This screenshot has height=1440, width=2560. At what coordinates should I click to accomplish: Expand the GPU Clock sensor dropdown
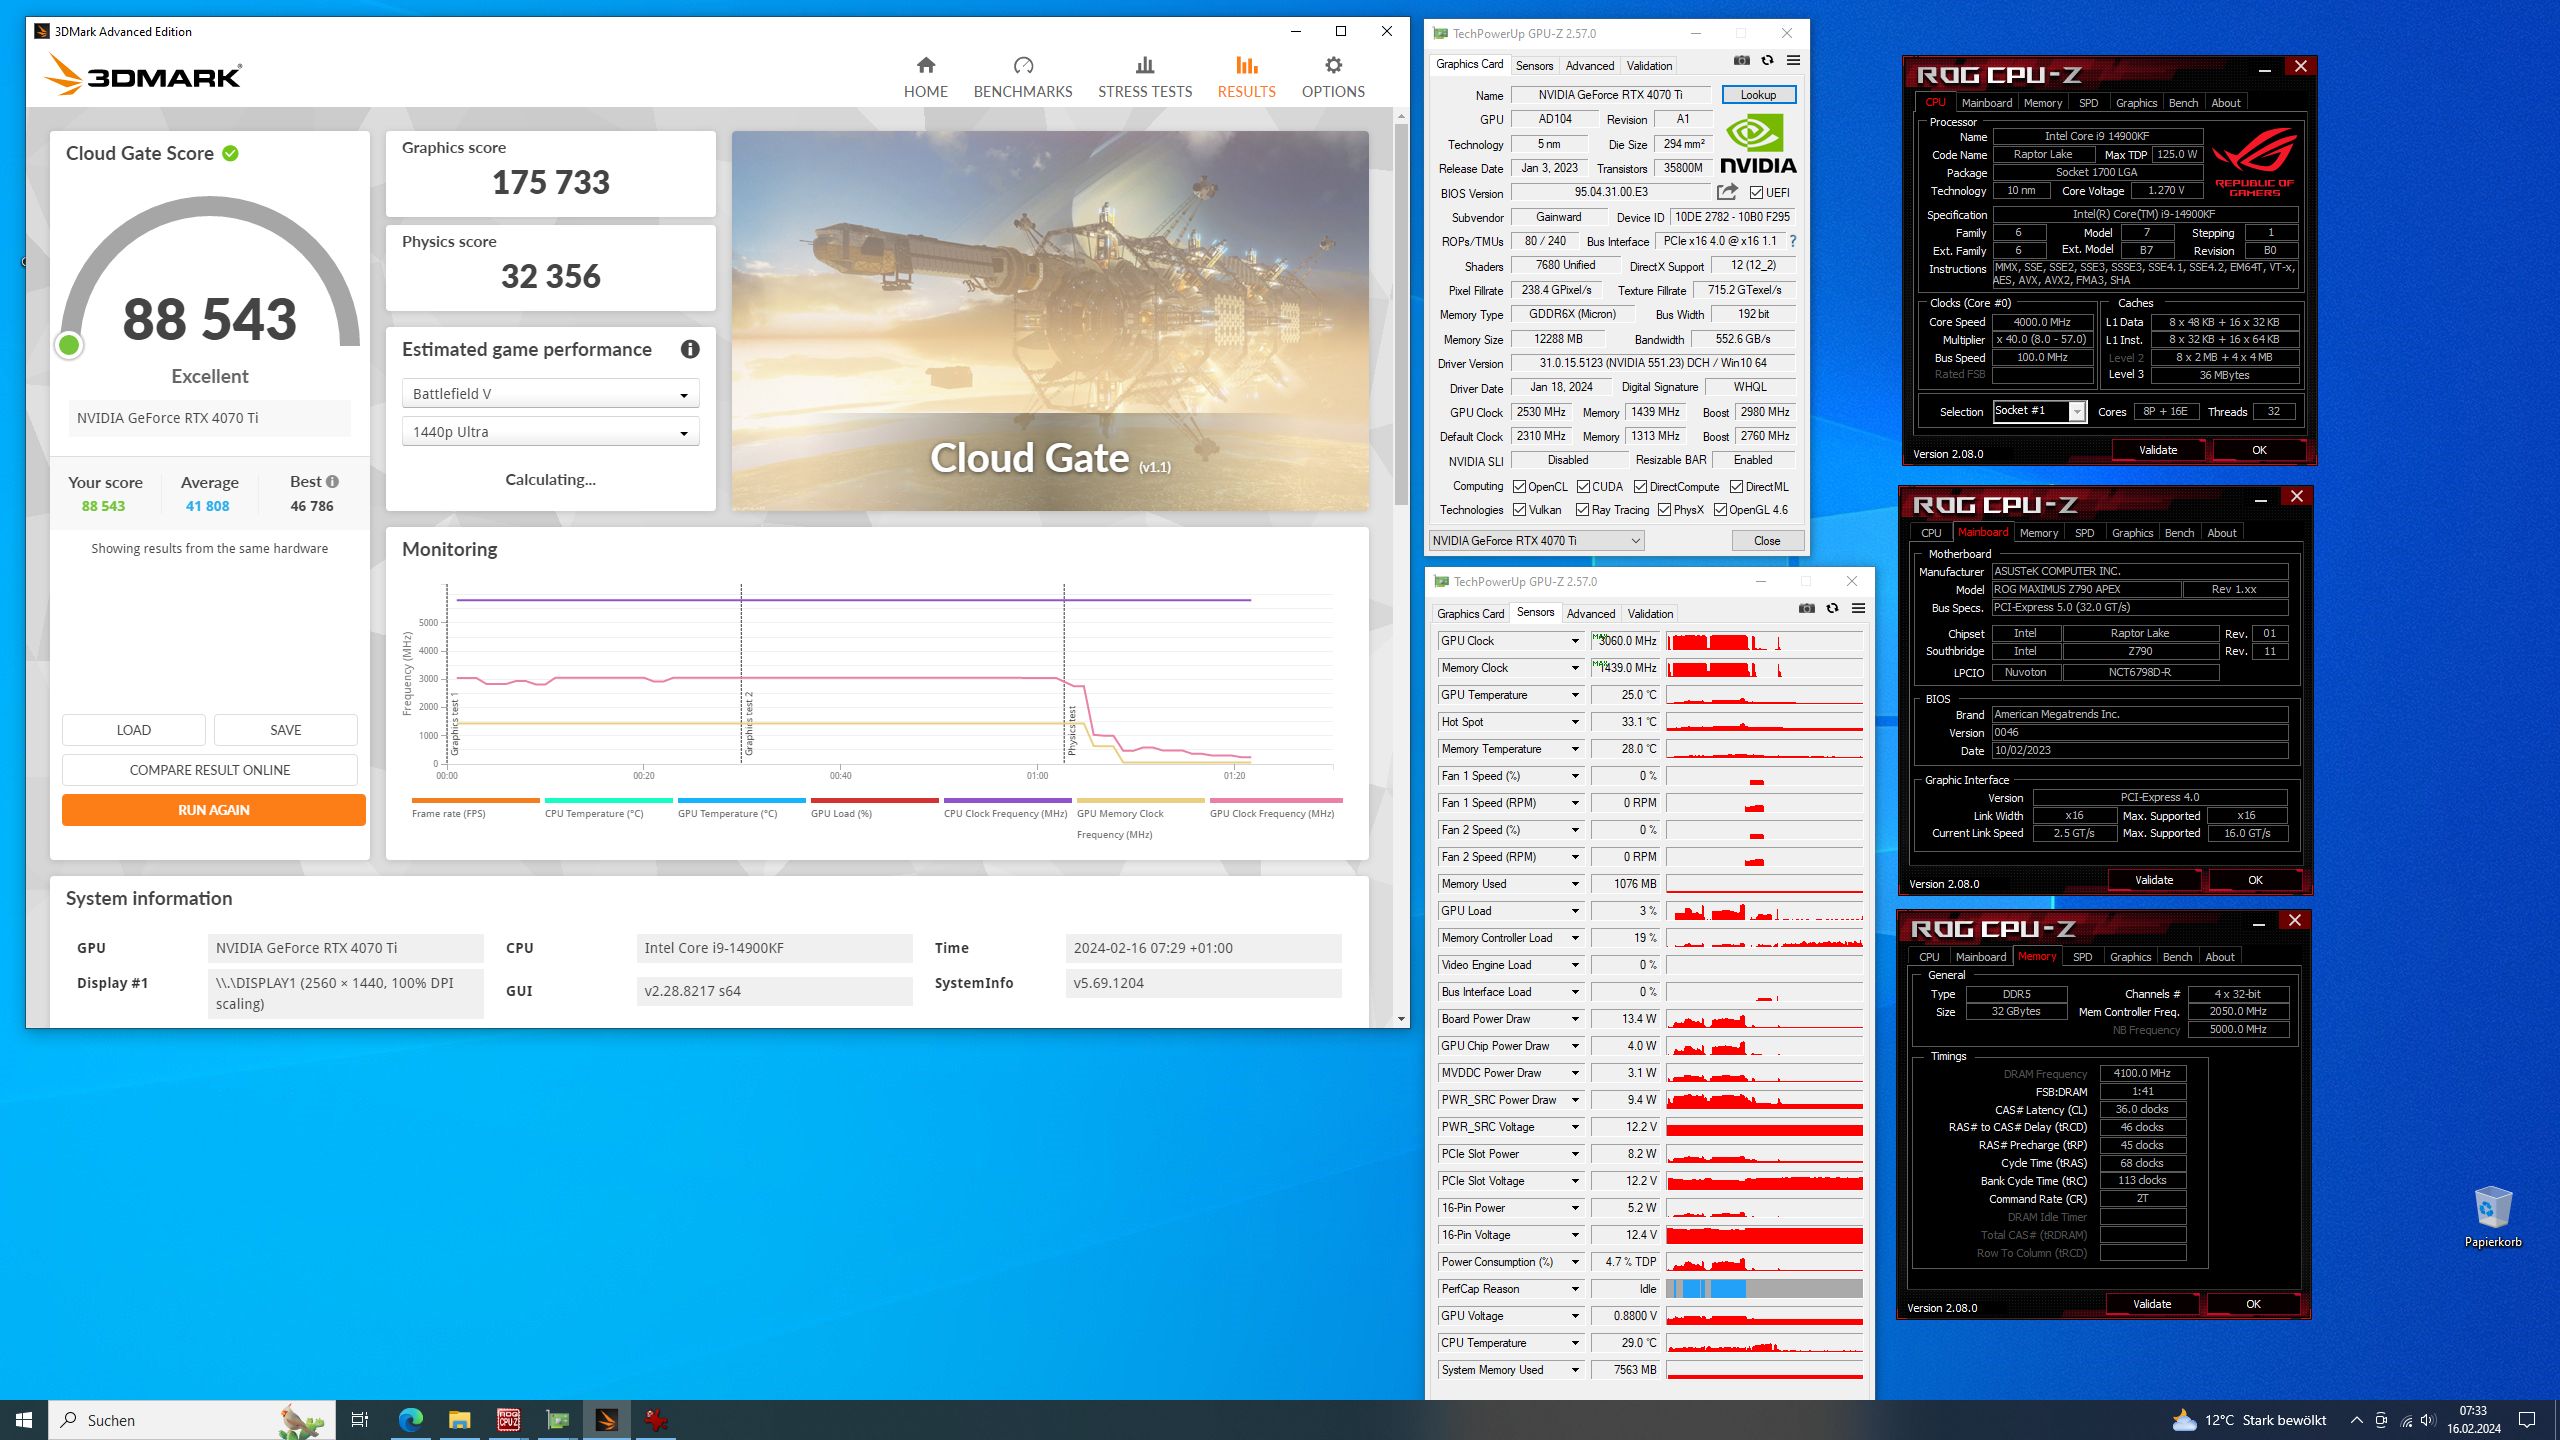(1575, 641)
